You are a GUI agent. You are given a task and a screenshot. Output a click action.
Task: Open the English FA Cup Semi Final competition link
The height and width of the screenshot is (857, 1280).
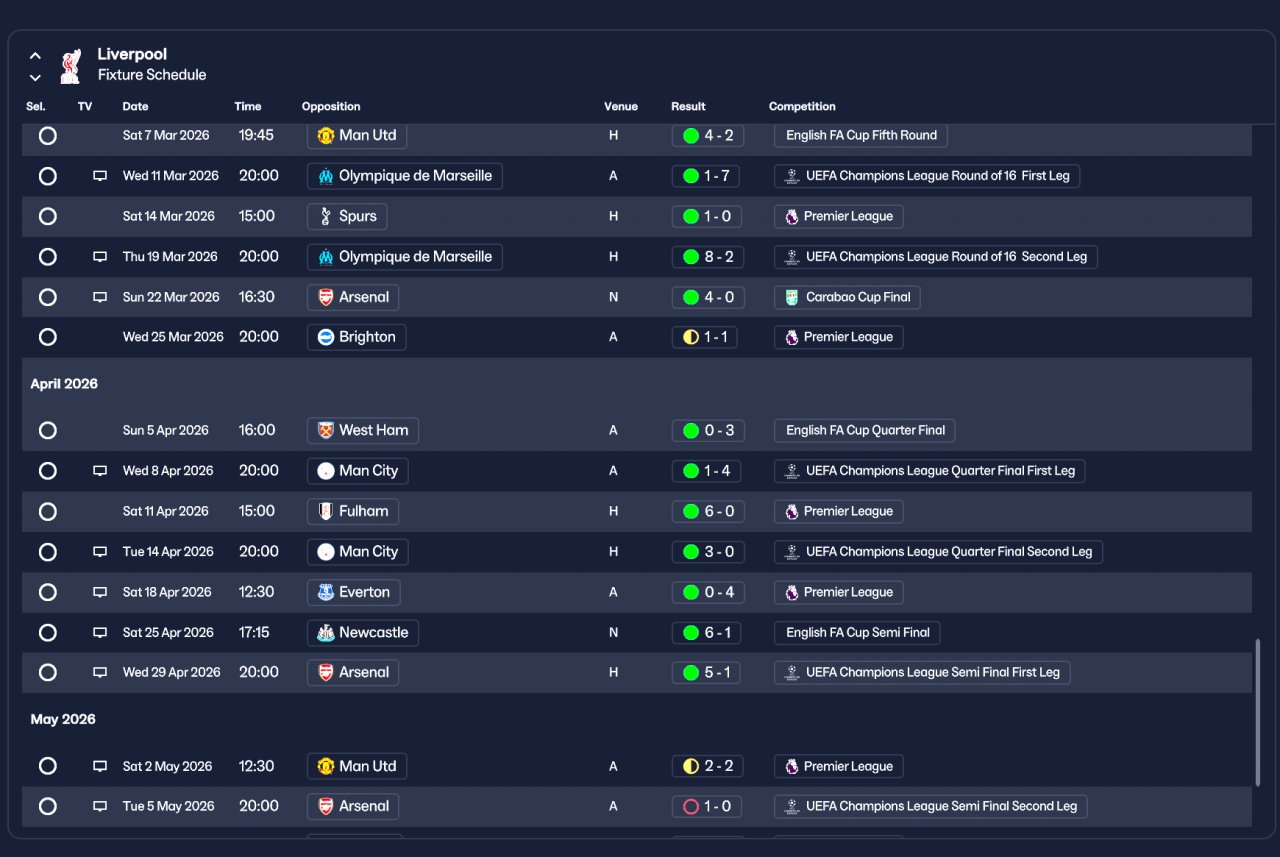click(x=857, y=632)
